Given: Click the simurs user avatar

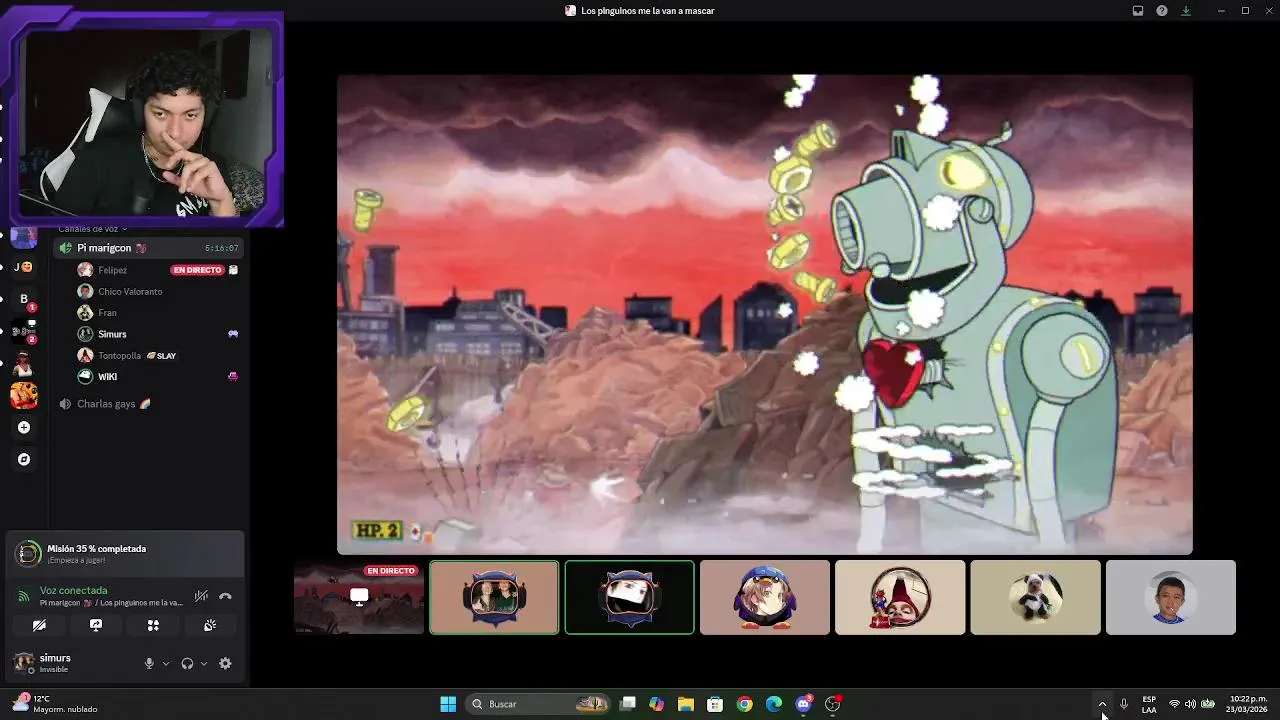Looking at the screenshot, I should (23, 662).
